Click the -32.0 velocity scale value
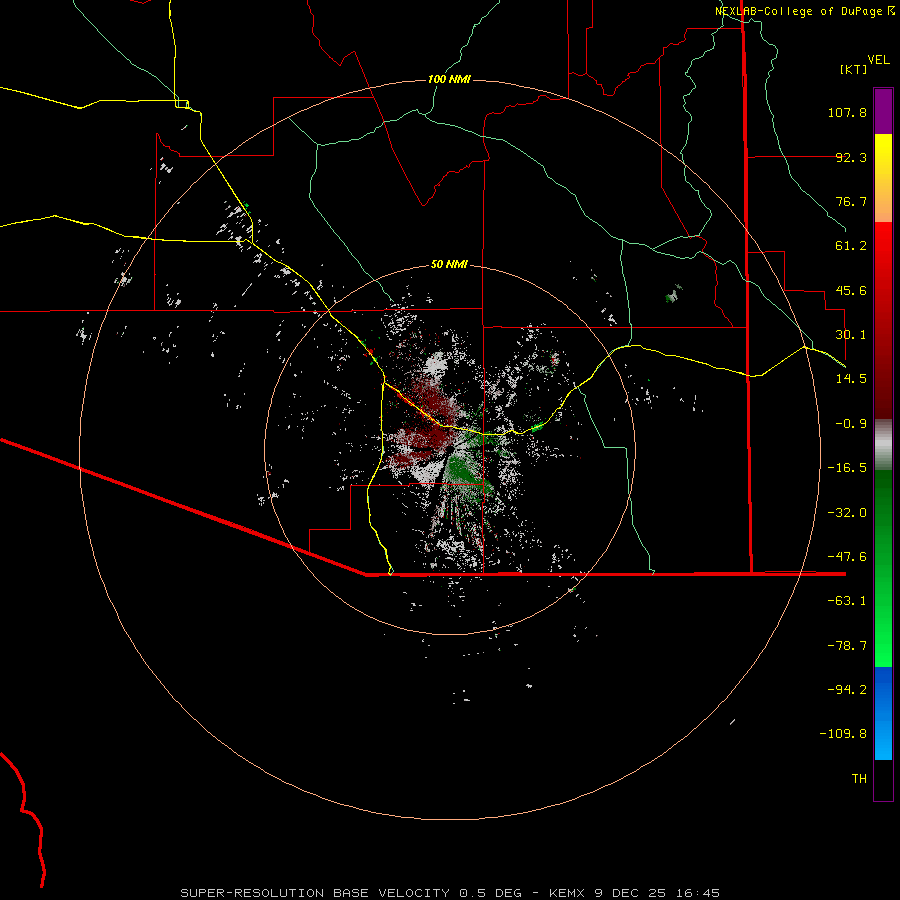The width and height of the screenshot is (900, 900). coord(847,513)
